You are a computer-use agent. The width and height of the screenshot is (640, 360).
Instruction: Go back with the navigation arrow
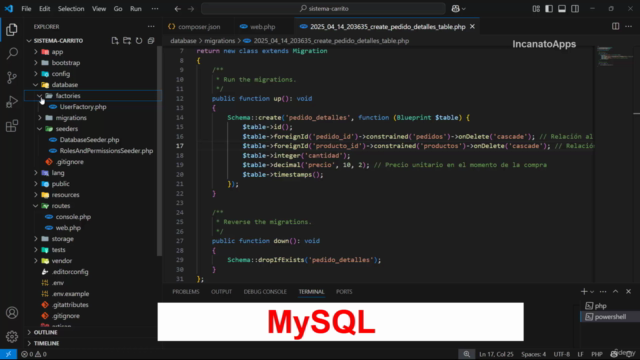click(x=178, y=9)
